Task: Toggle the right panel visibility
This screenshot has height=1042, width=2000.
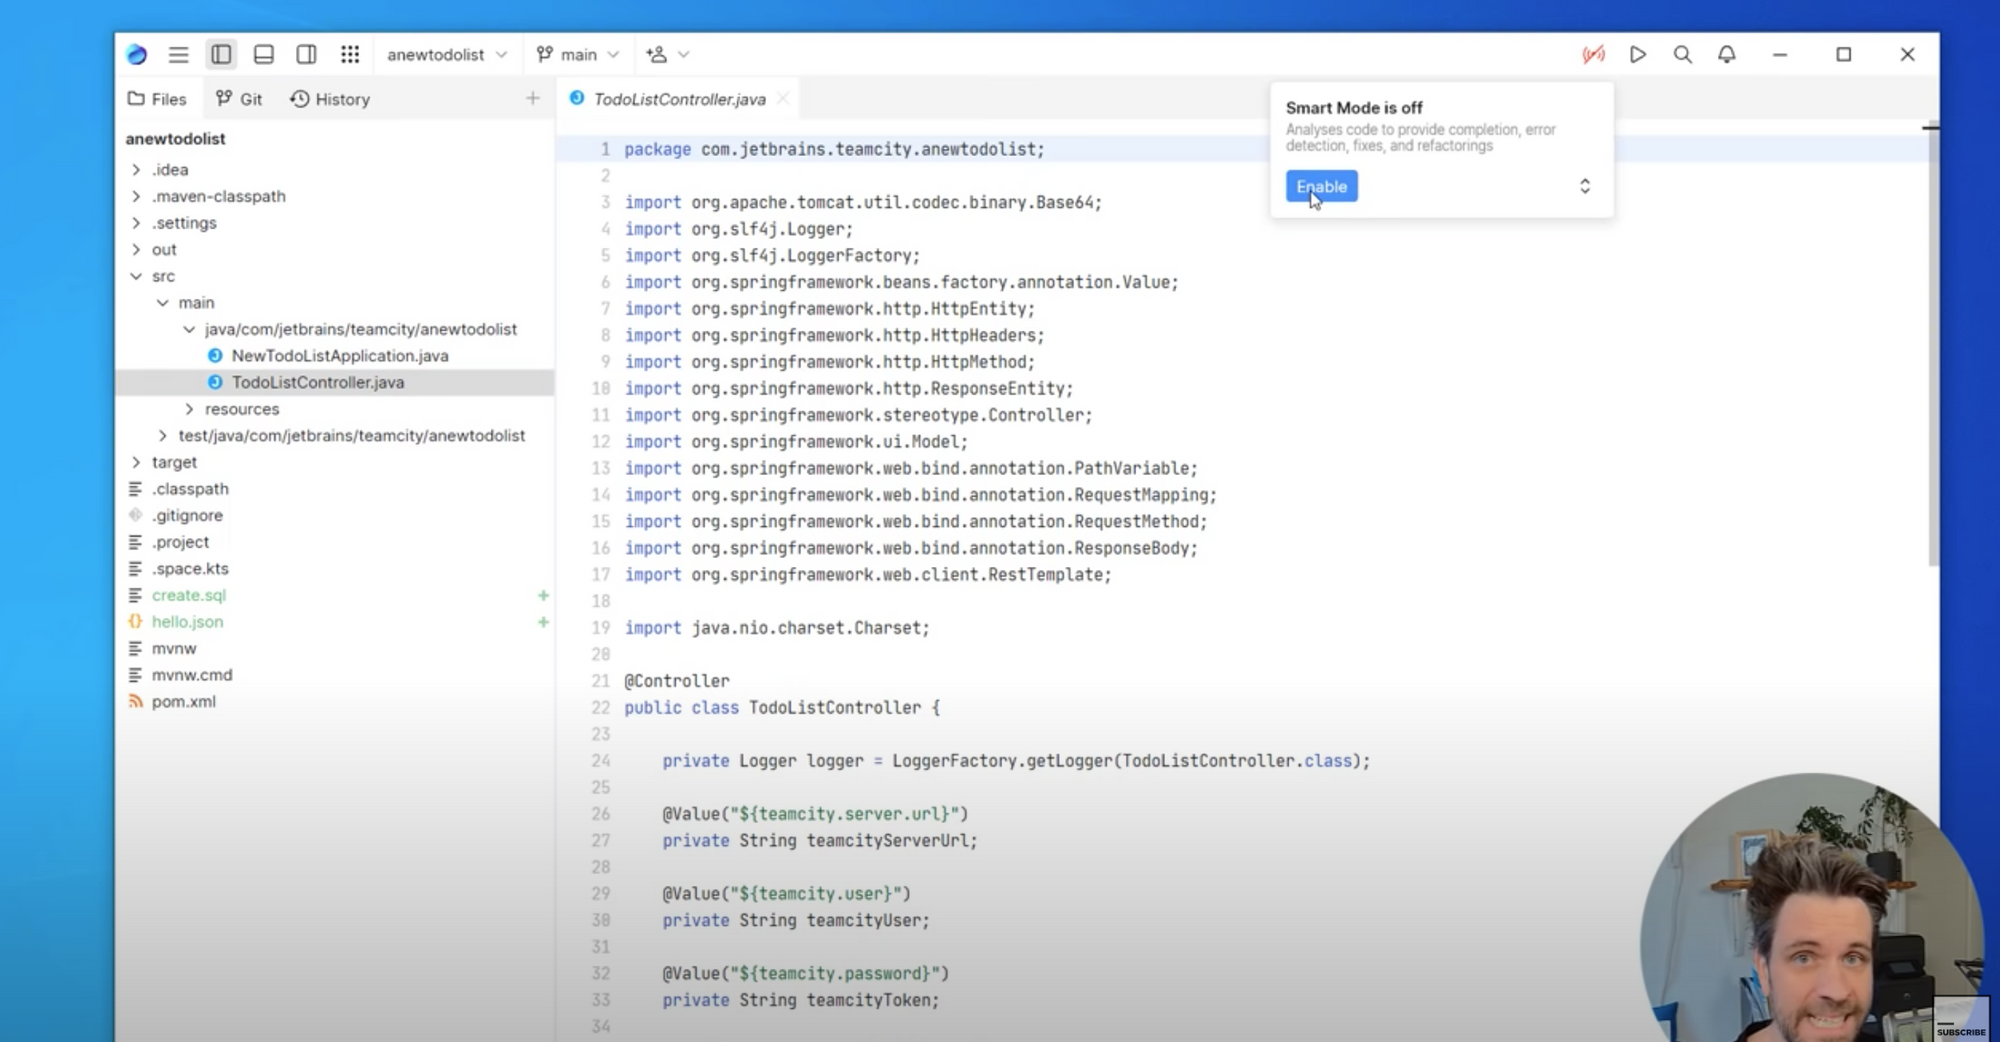Action: [307, 54]
